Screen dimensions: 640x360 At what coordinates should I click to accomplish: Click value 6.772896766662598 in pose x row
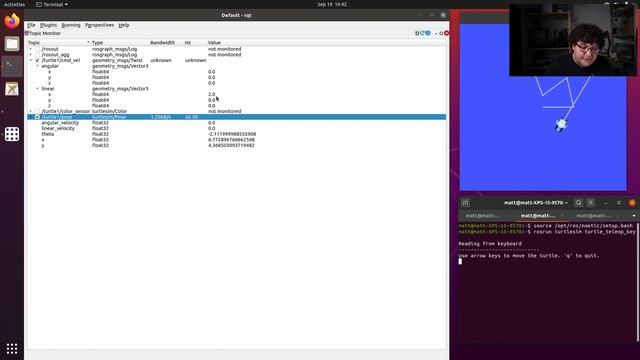231,140
